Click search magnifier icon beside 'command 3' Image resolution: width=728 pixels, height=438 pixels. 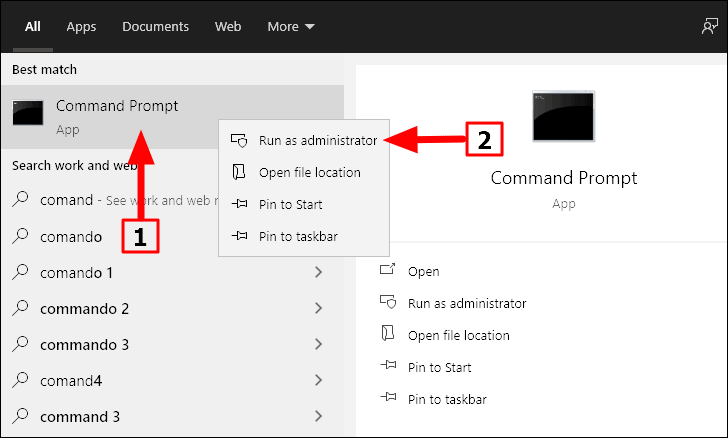tap(20, 416)
